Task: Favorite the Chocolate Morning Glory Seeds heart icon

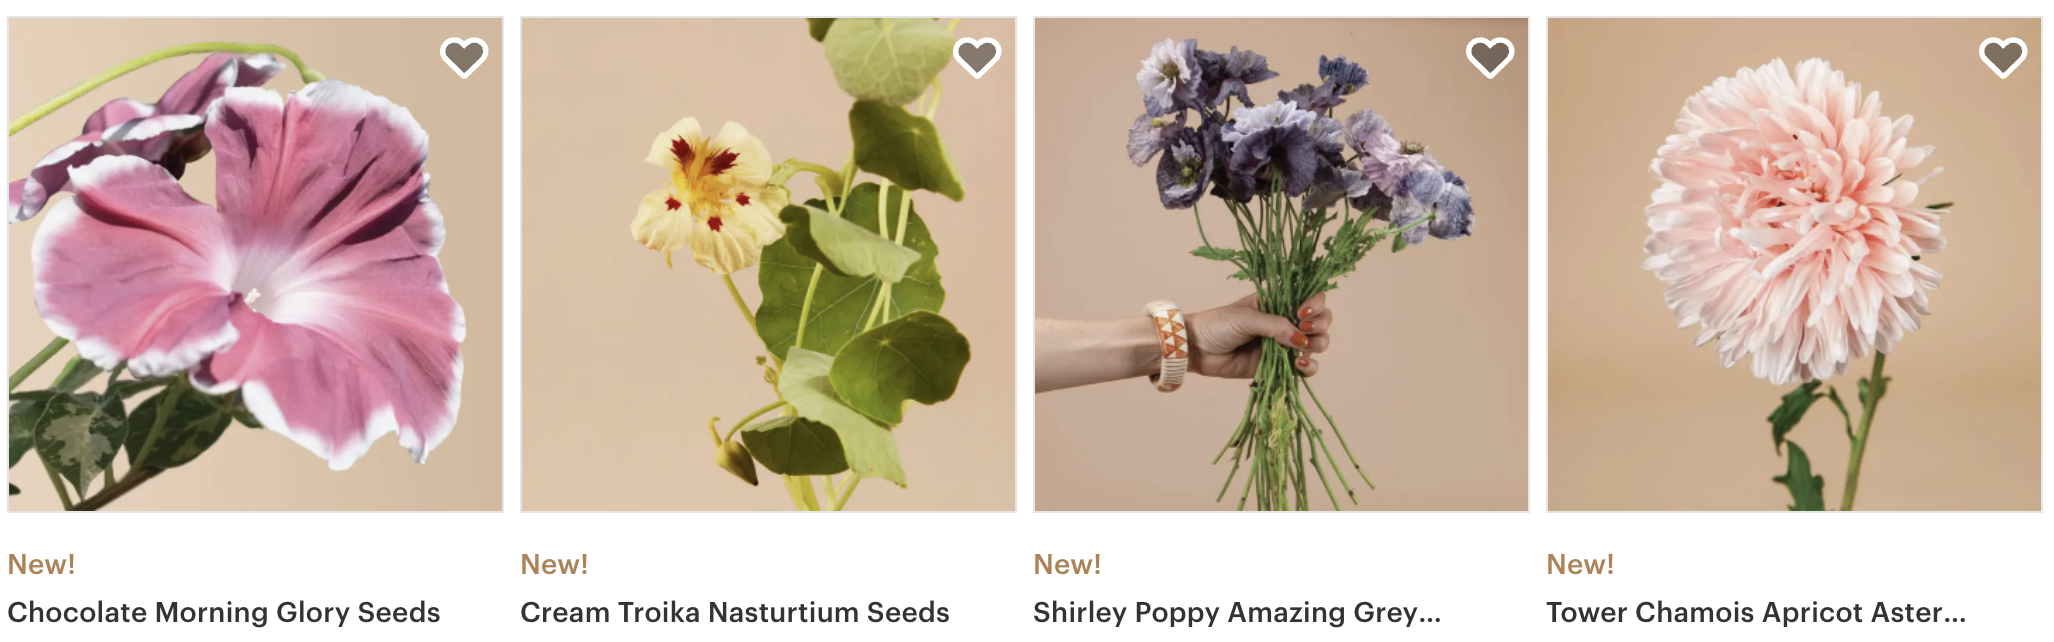Action: pyautogui.click(x=464, y=57)
